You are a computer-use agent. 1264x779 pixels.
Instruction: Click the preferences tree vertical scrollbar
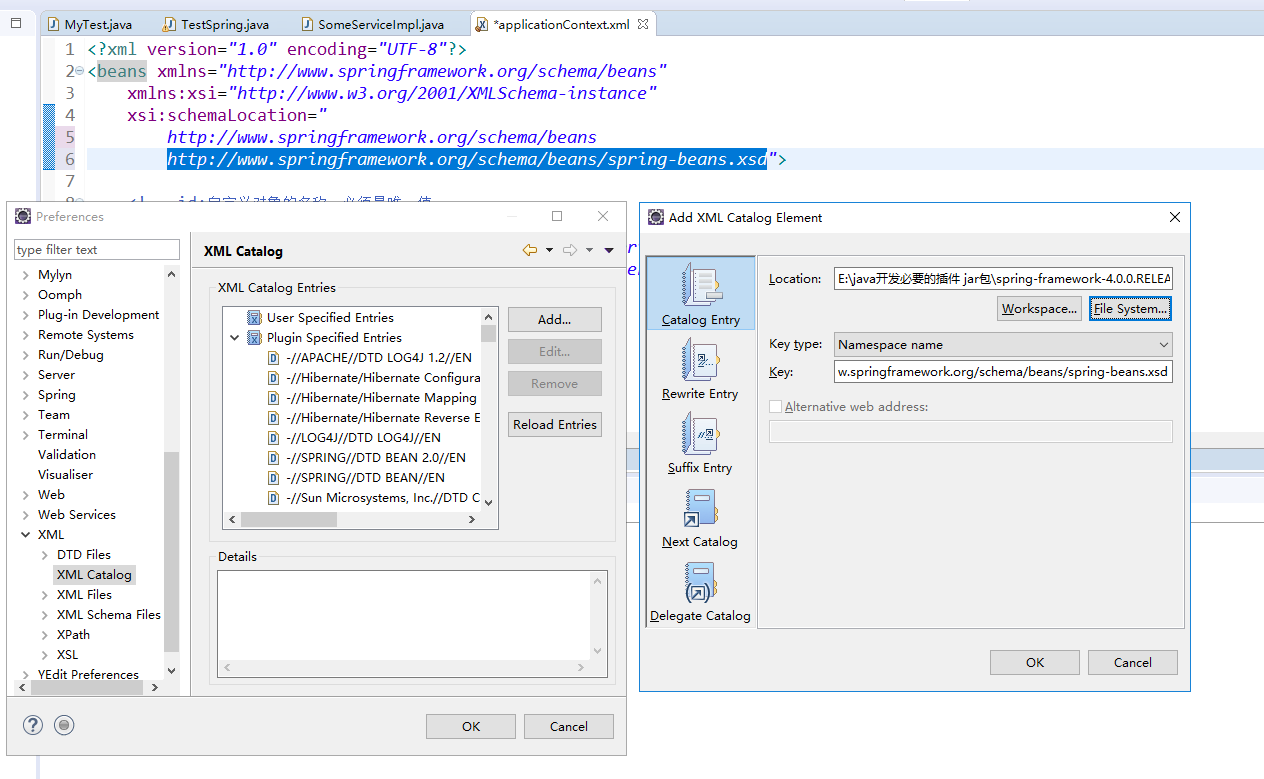click(x=171, y=472)
